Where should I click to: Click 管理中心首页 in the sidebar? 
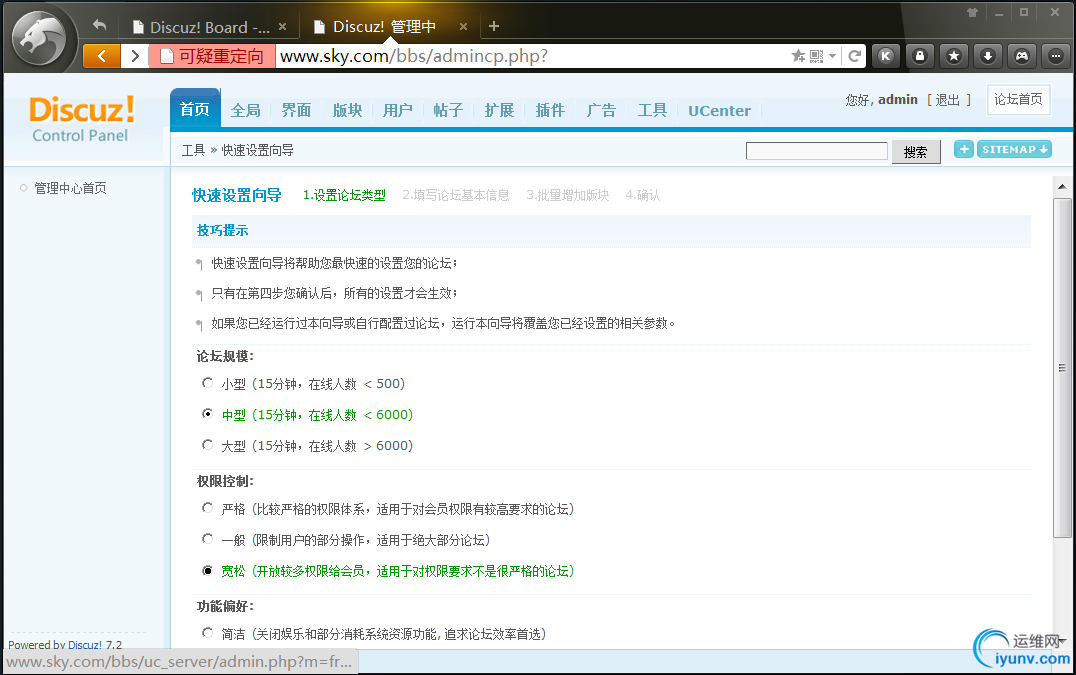(x=71, y=188)
